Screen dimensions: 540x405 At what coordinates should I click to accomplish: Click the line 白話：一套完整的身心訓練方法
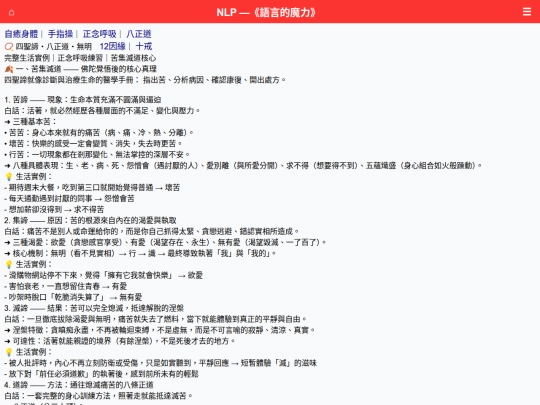[x=98, y=396]
